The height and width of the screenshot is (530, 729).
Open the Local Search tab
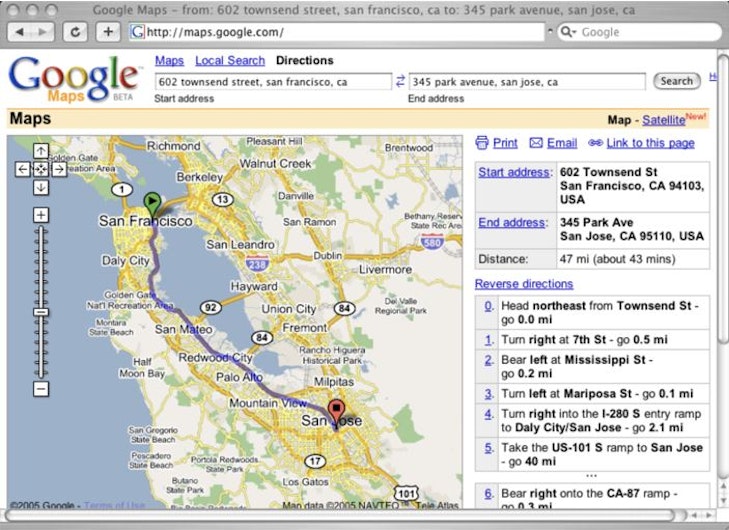point(230,60)
